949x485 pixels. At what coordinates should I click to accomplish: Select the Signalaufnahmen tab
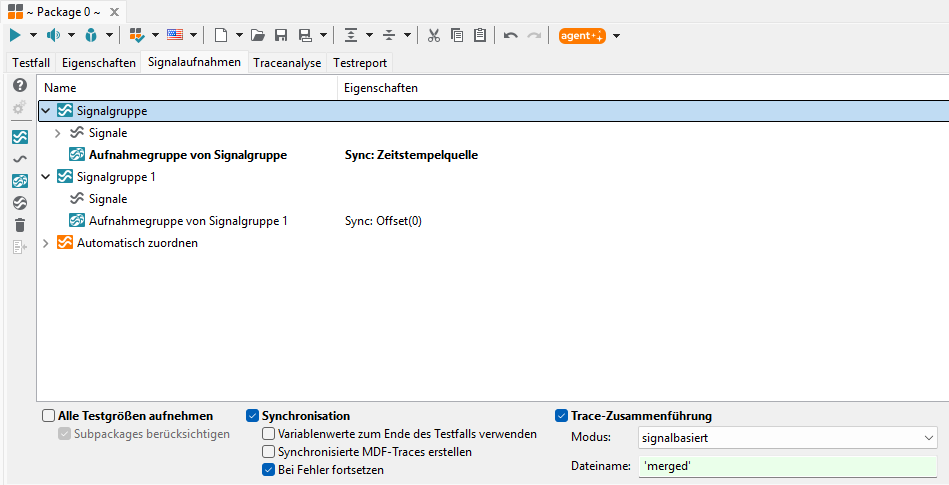click(194, 62)
